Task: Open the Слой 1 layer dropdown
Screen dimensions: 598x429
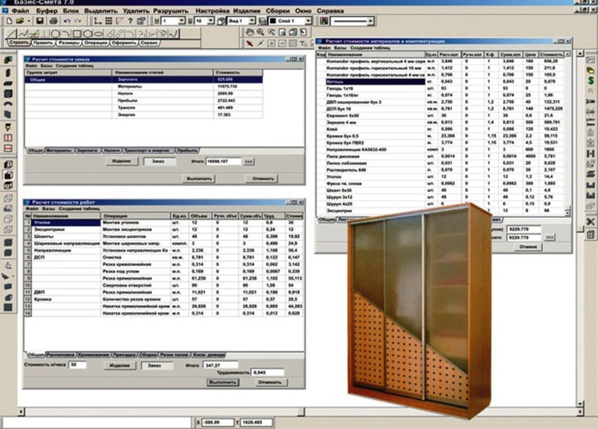Action: pyautogui.click(x=308, y=21)
